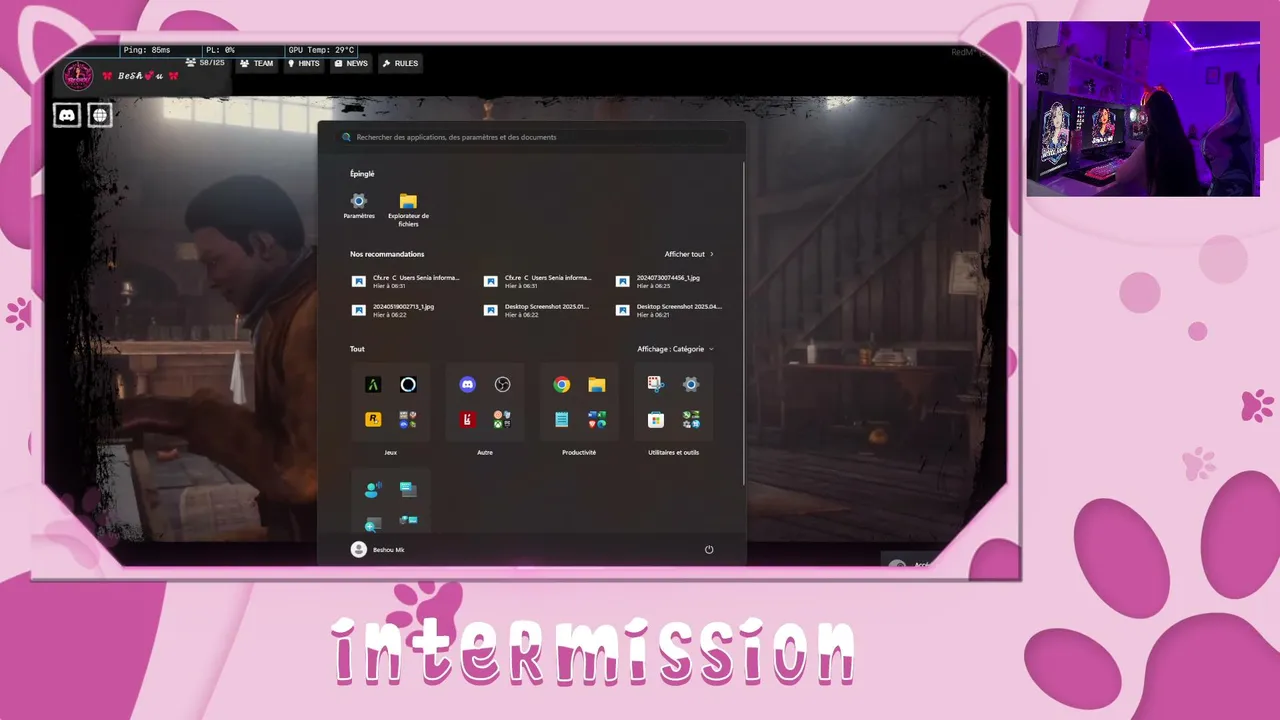Open Desktop Screenshot 2025.04 recommended file
The width and height of the screenshot is (1280, 720).
pos(671,311)
